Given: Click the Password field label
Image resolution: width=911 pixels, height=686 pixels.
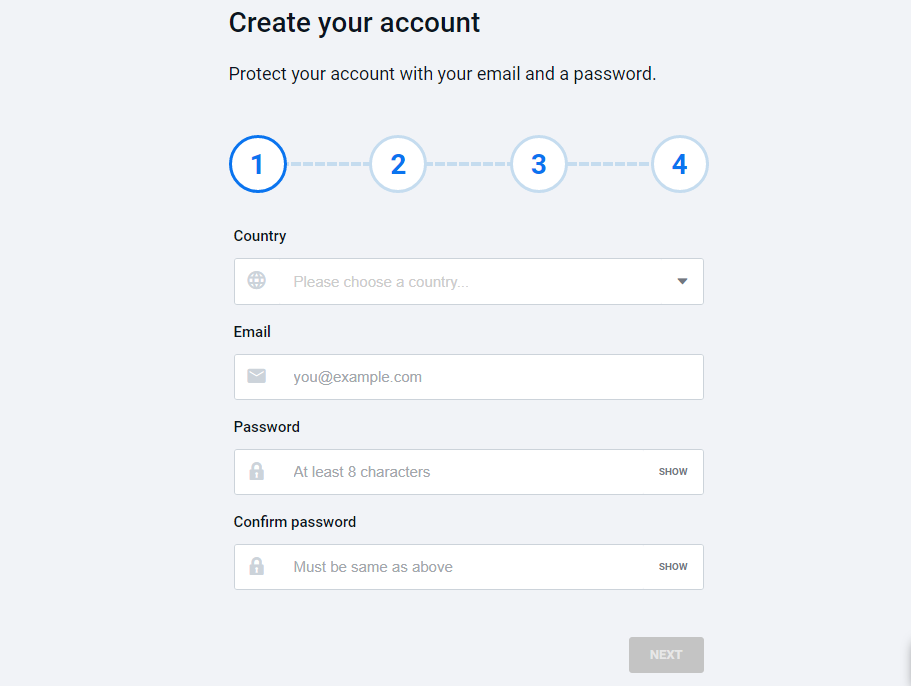Looking at the screenshot, I should [x=267, y=426].
